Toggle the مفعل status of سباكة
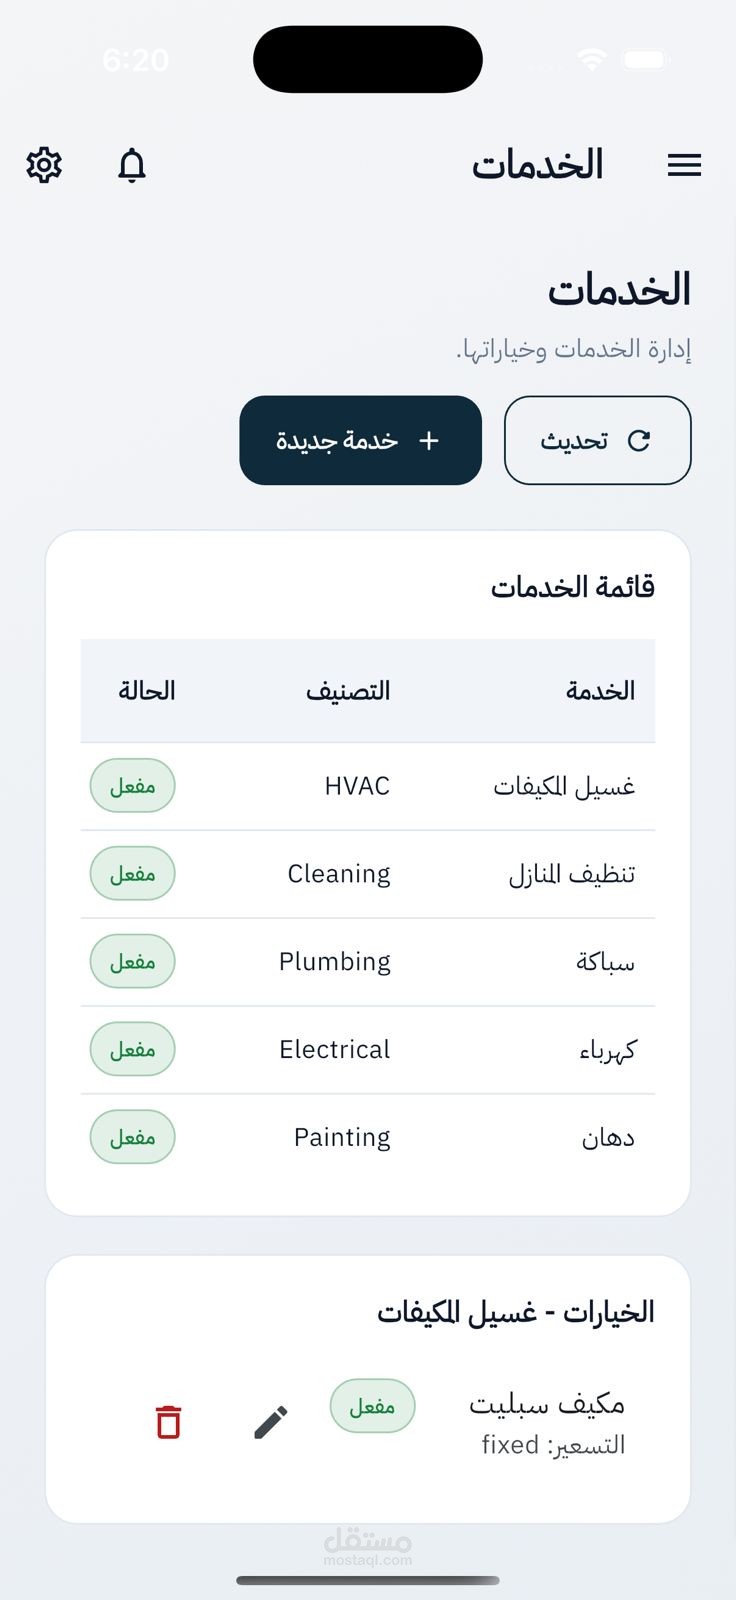The width and height of the screenshot is (736, 1600). click(x=133, y=962)
